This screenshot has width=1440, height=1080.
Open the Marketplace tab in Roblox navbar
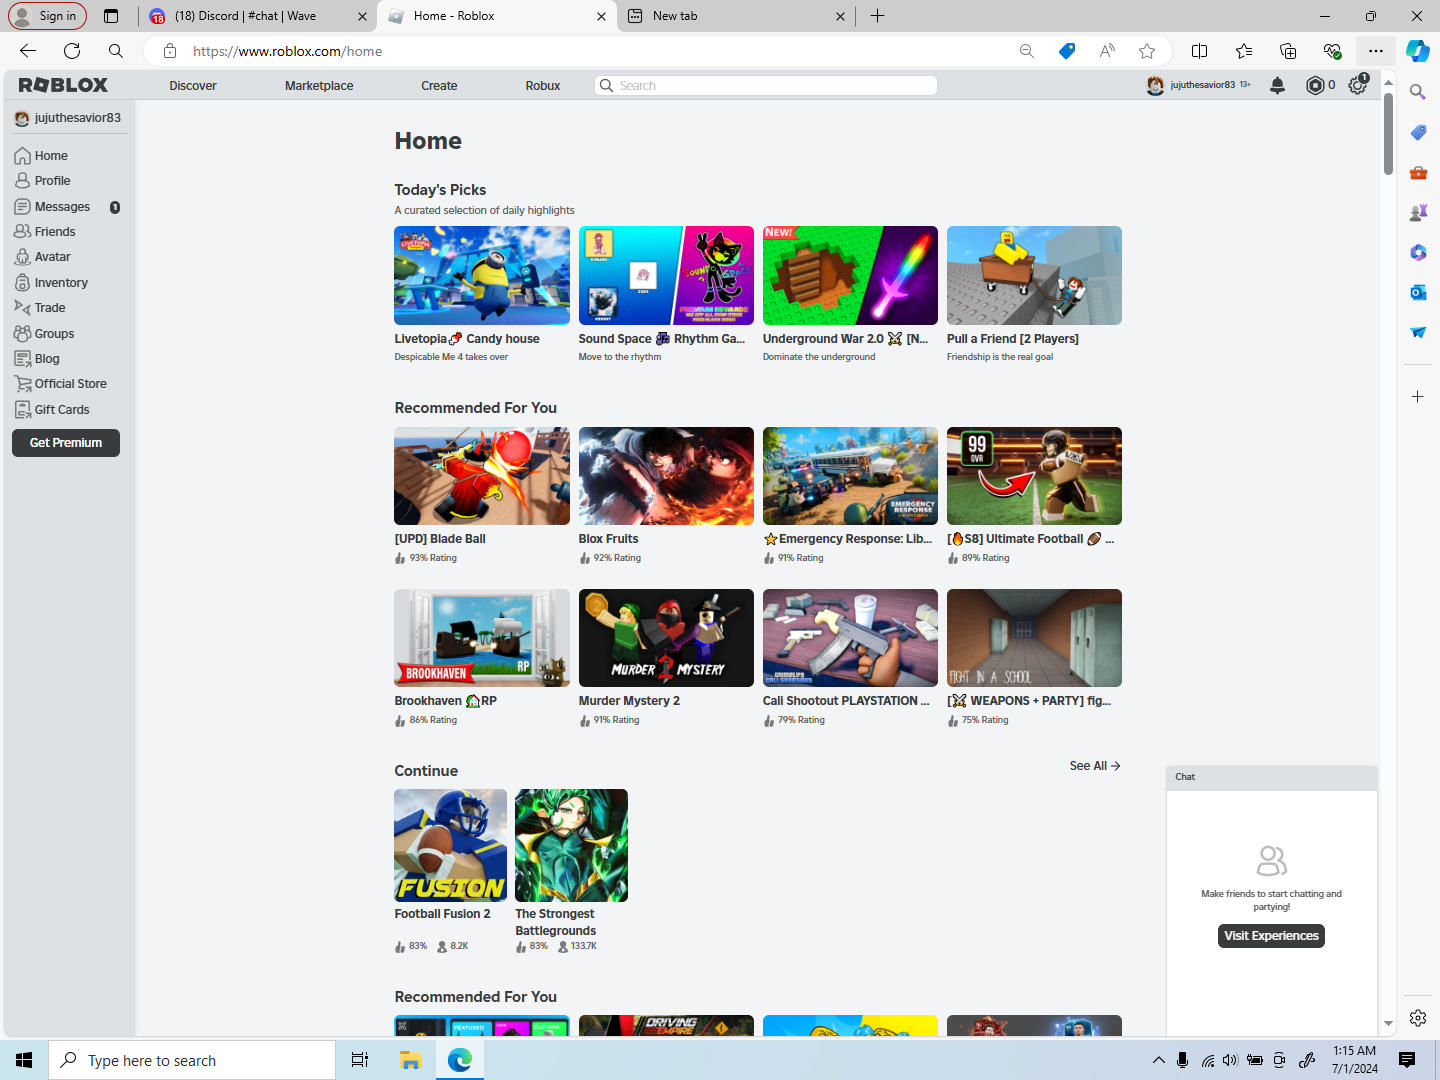[319, 86]
